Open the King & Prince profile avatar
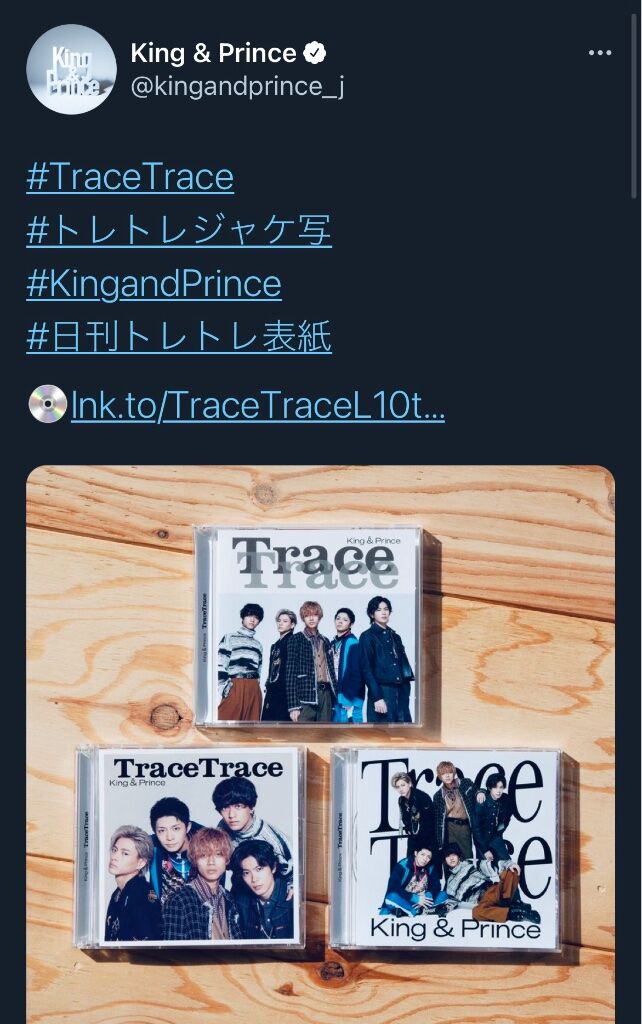The image size is (642, 1024). tap(71, 69)
